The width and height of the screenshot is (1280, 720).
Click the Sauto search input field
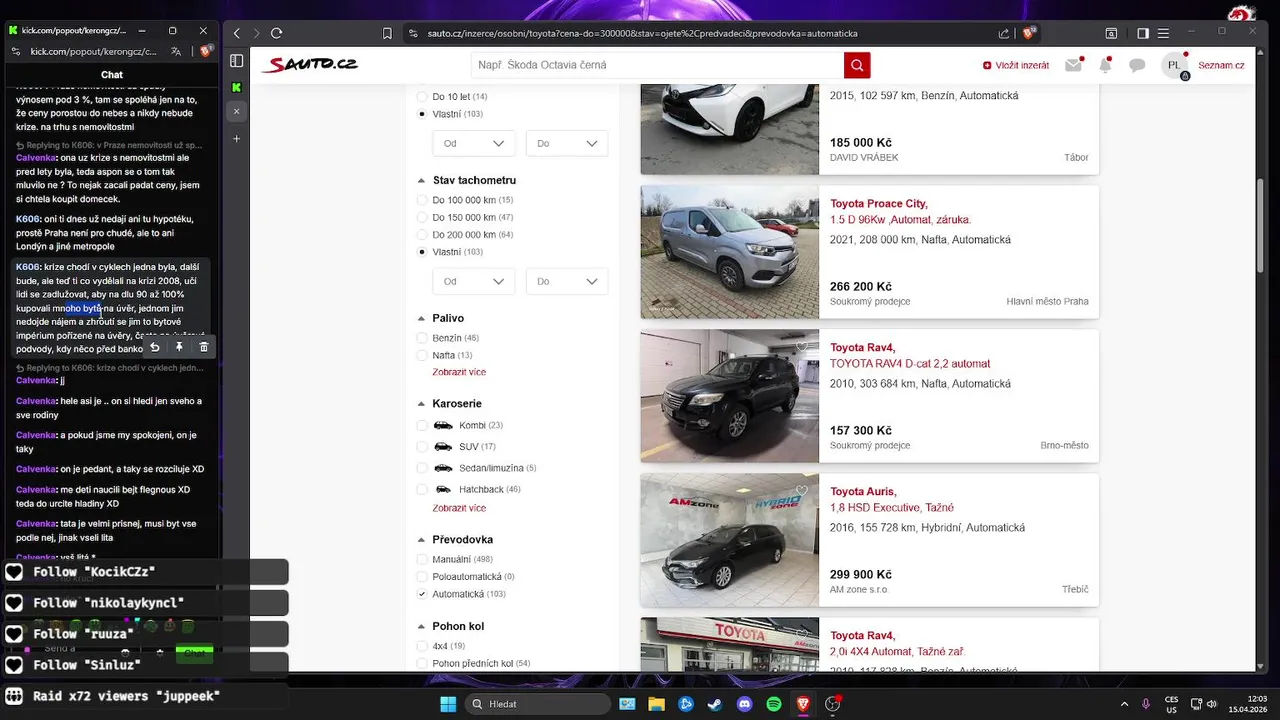click(657, 65)
